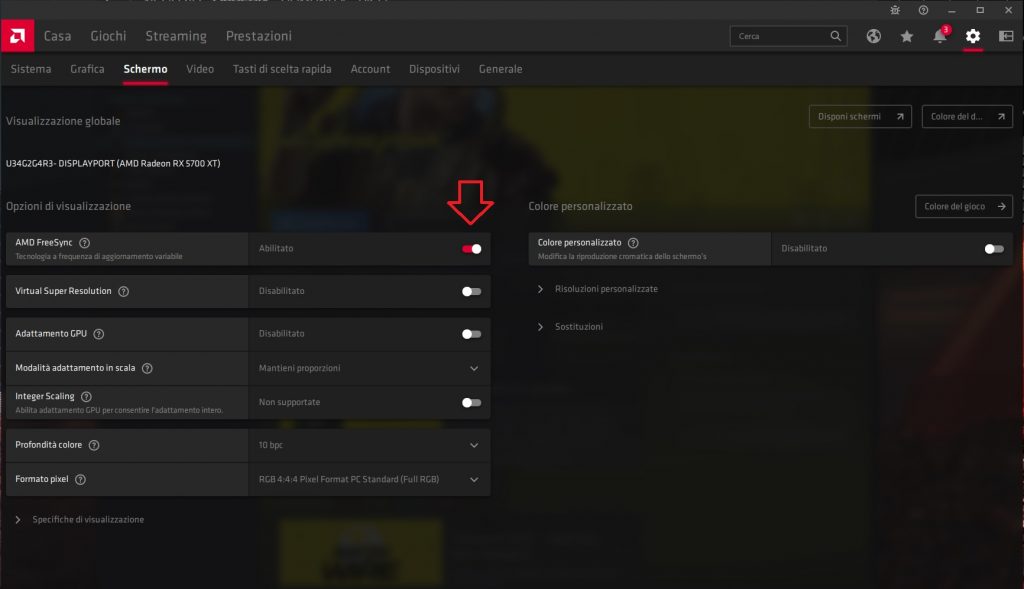Click the Disponi schermi button
The height and width of the screenshot is (589, 1024).
(860, 117)
